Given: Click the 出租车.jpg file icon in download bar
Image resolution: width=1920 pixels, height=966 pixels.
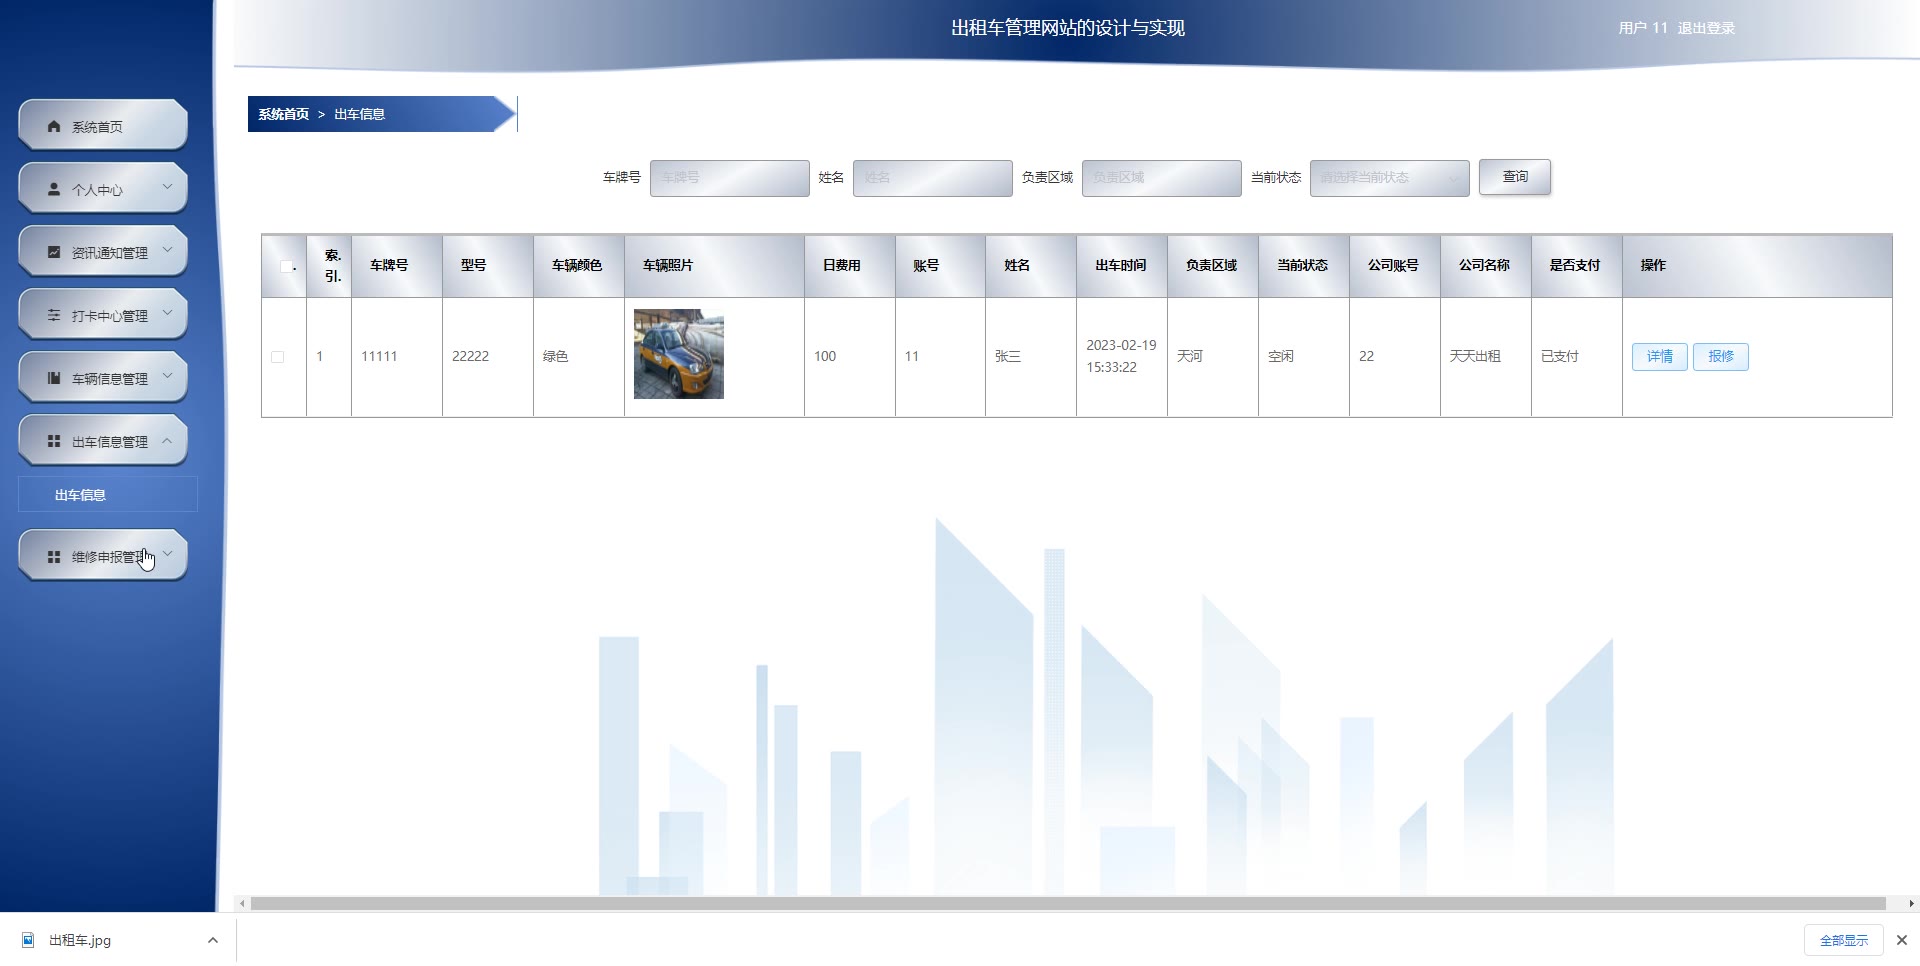Looking at the screenshot, I should pos(28,940).
